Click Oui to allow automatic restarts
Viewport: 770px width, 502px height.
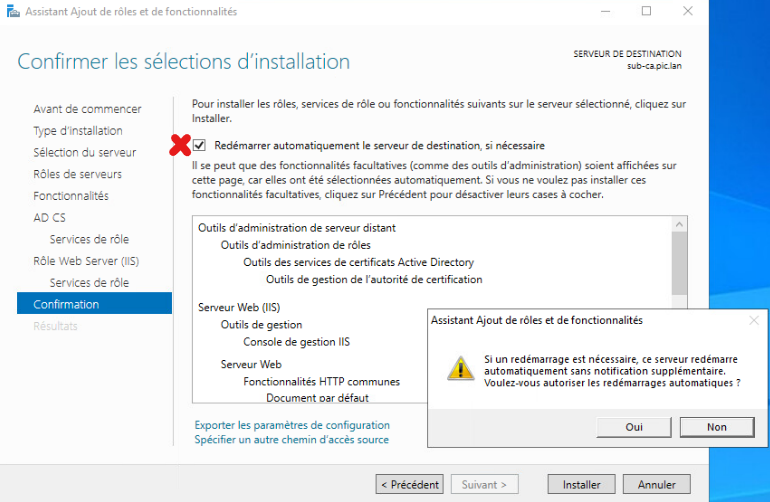(634, 426)
